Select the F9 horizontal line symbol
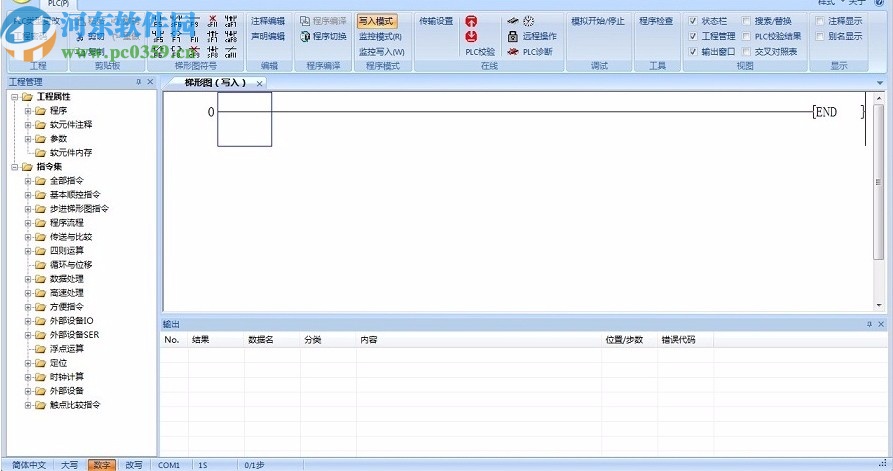 point(194,22)
